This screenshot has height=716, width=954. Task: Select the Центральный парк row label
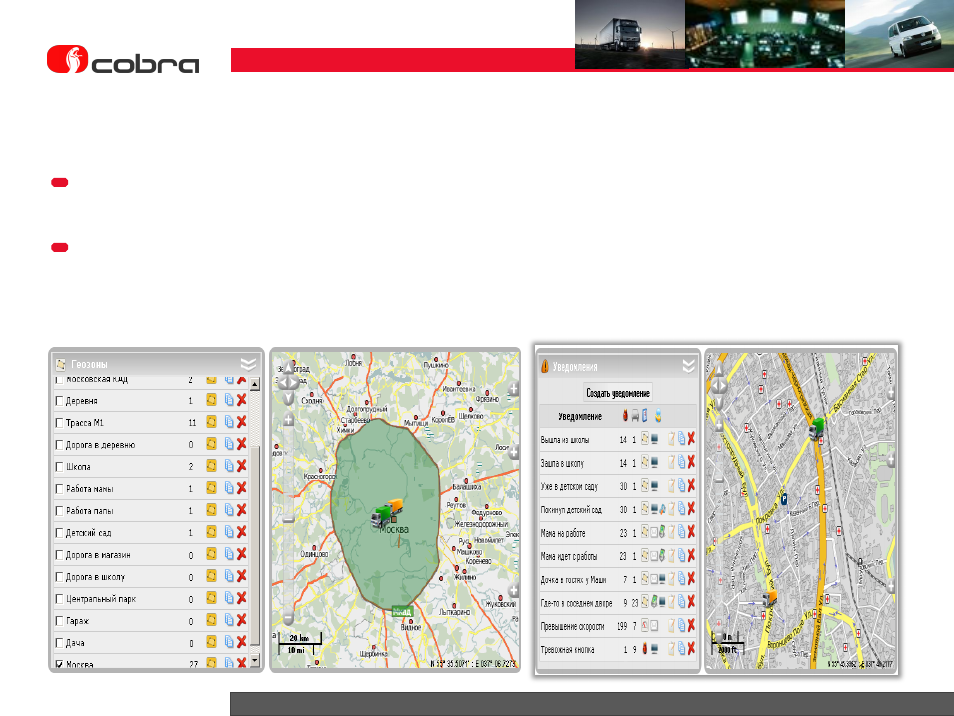tap(101, 599)
